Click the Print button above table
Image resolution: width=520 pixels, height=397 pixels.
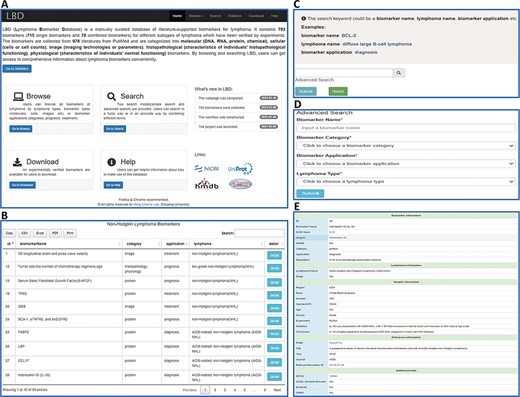70,233
